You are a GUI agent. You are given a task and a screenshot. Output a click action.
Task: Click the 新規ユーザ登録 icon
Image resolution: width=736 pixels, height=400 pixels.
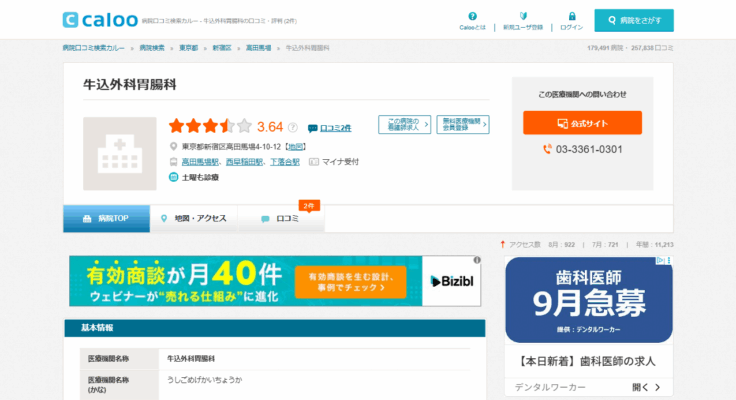pos(523,16)
